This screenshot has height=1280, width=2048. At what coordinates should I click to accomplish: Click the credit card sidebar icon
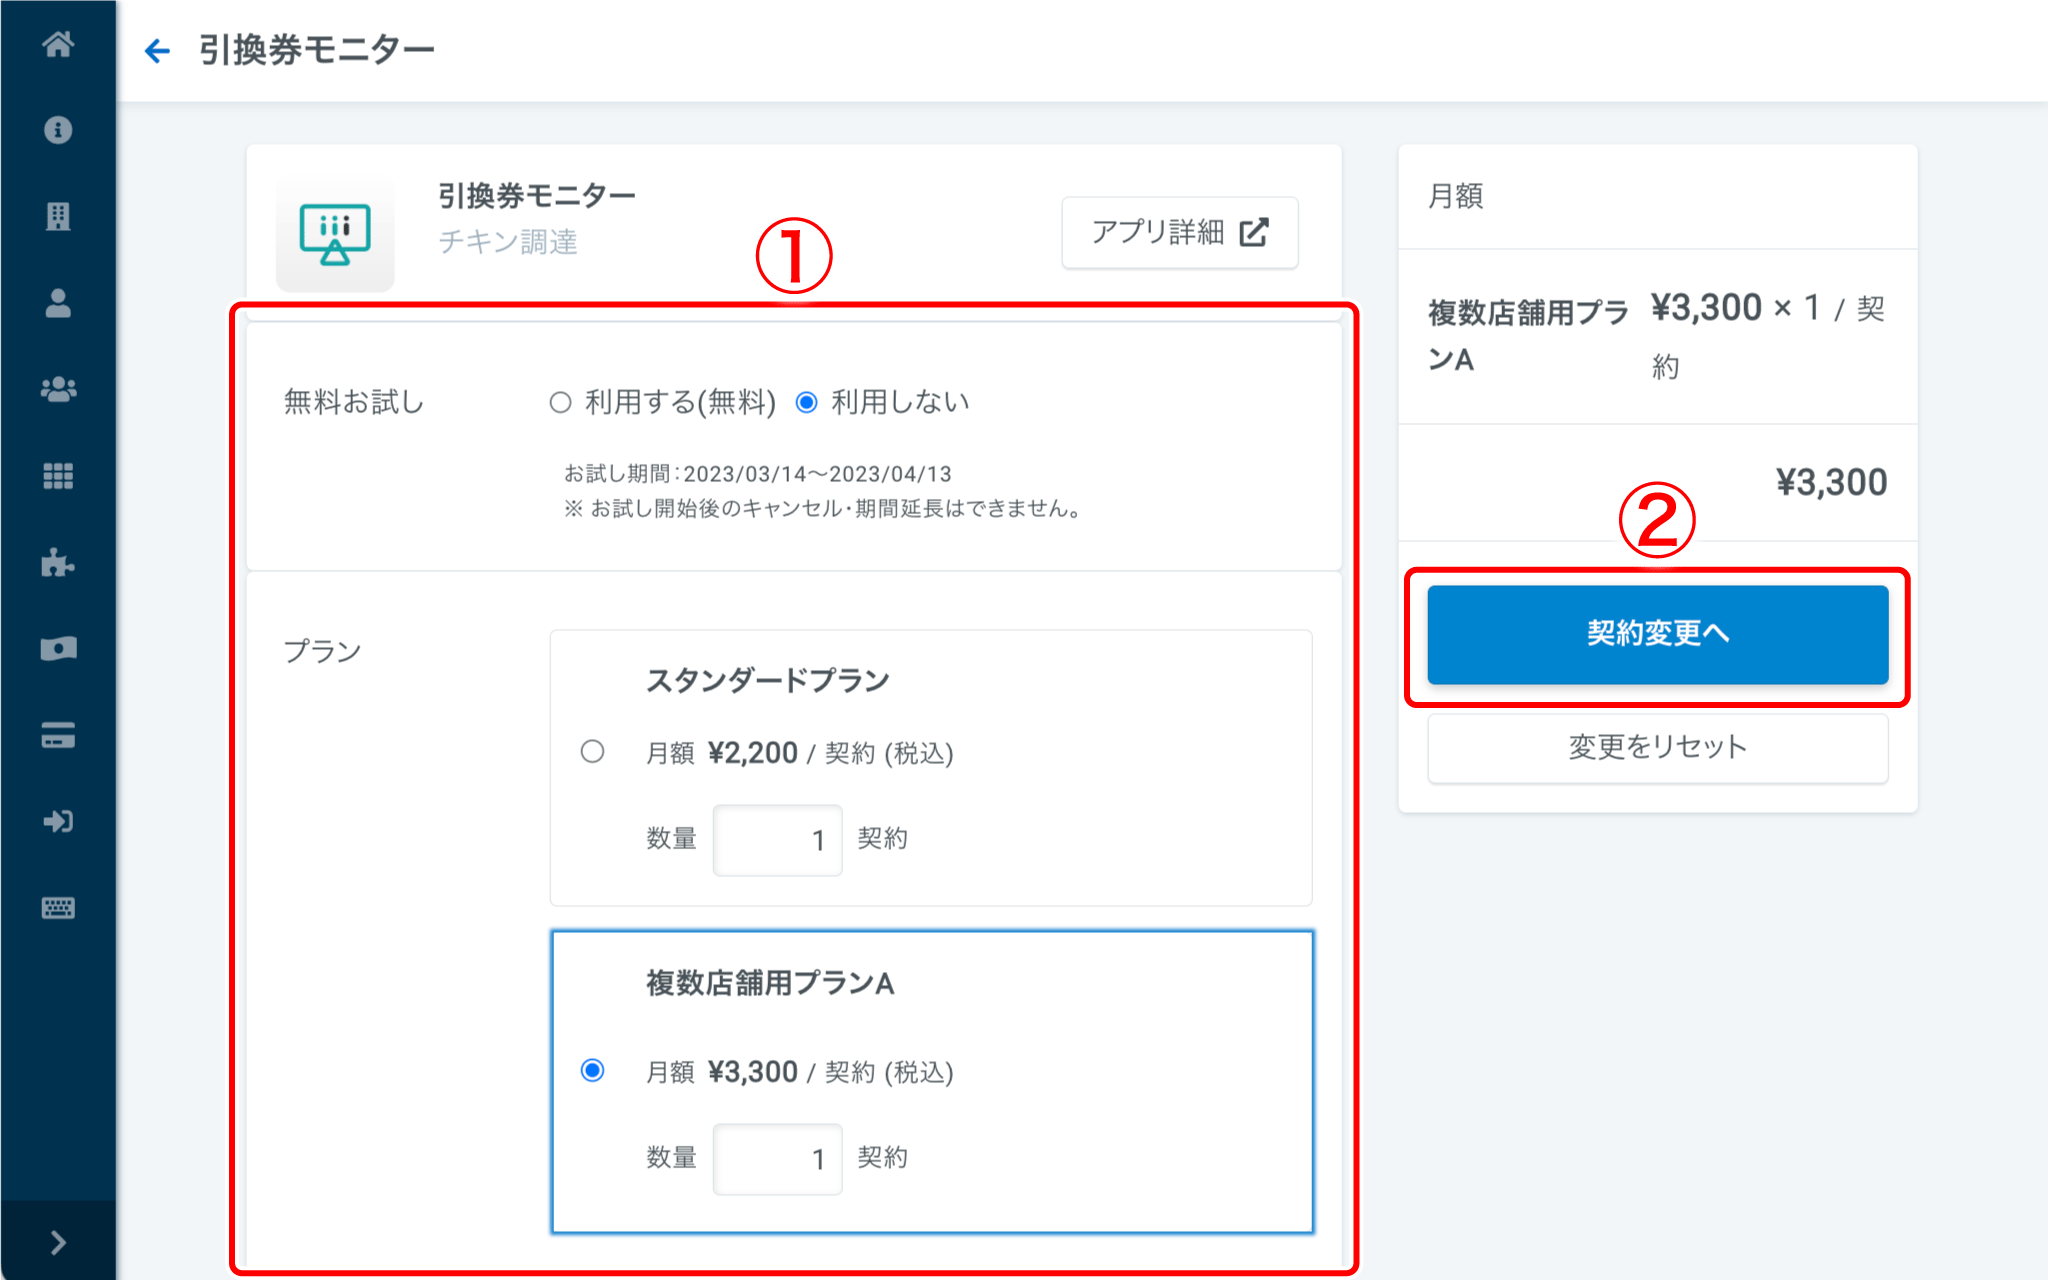coord(58,735)
